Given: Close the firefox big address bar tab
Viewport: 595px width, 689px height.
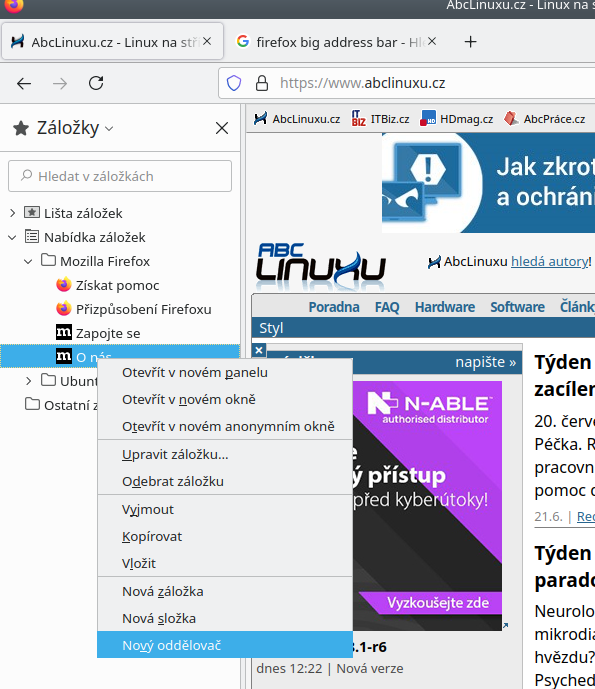Looking at the screenshot, I should tap(432, 41).
